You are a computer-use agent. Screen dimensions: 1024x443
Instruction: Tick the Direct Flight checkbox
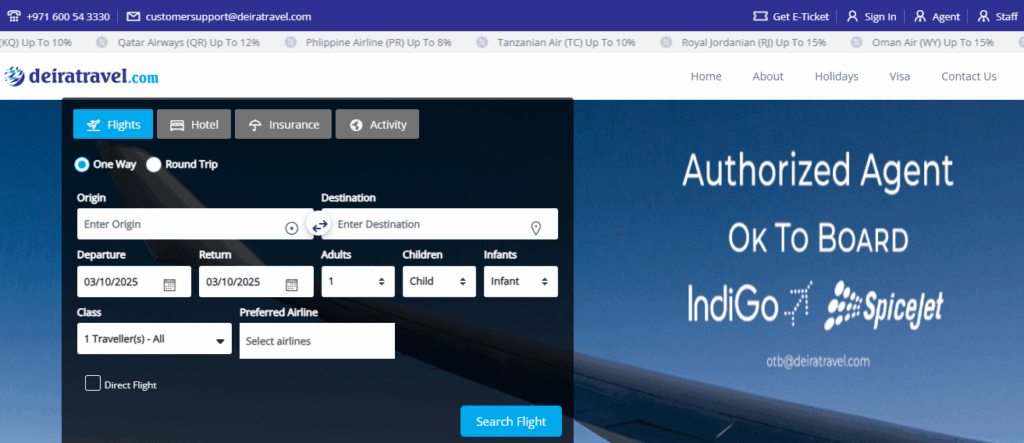pos(93,383)
